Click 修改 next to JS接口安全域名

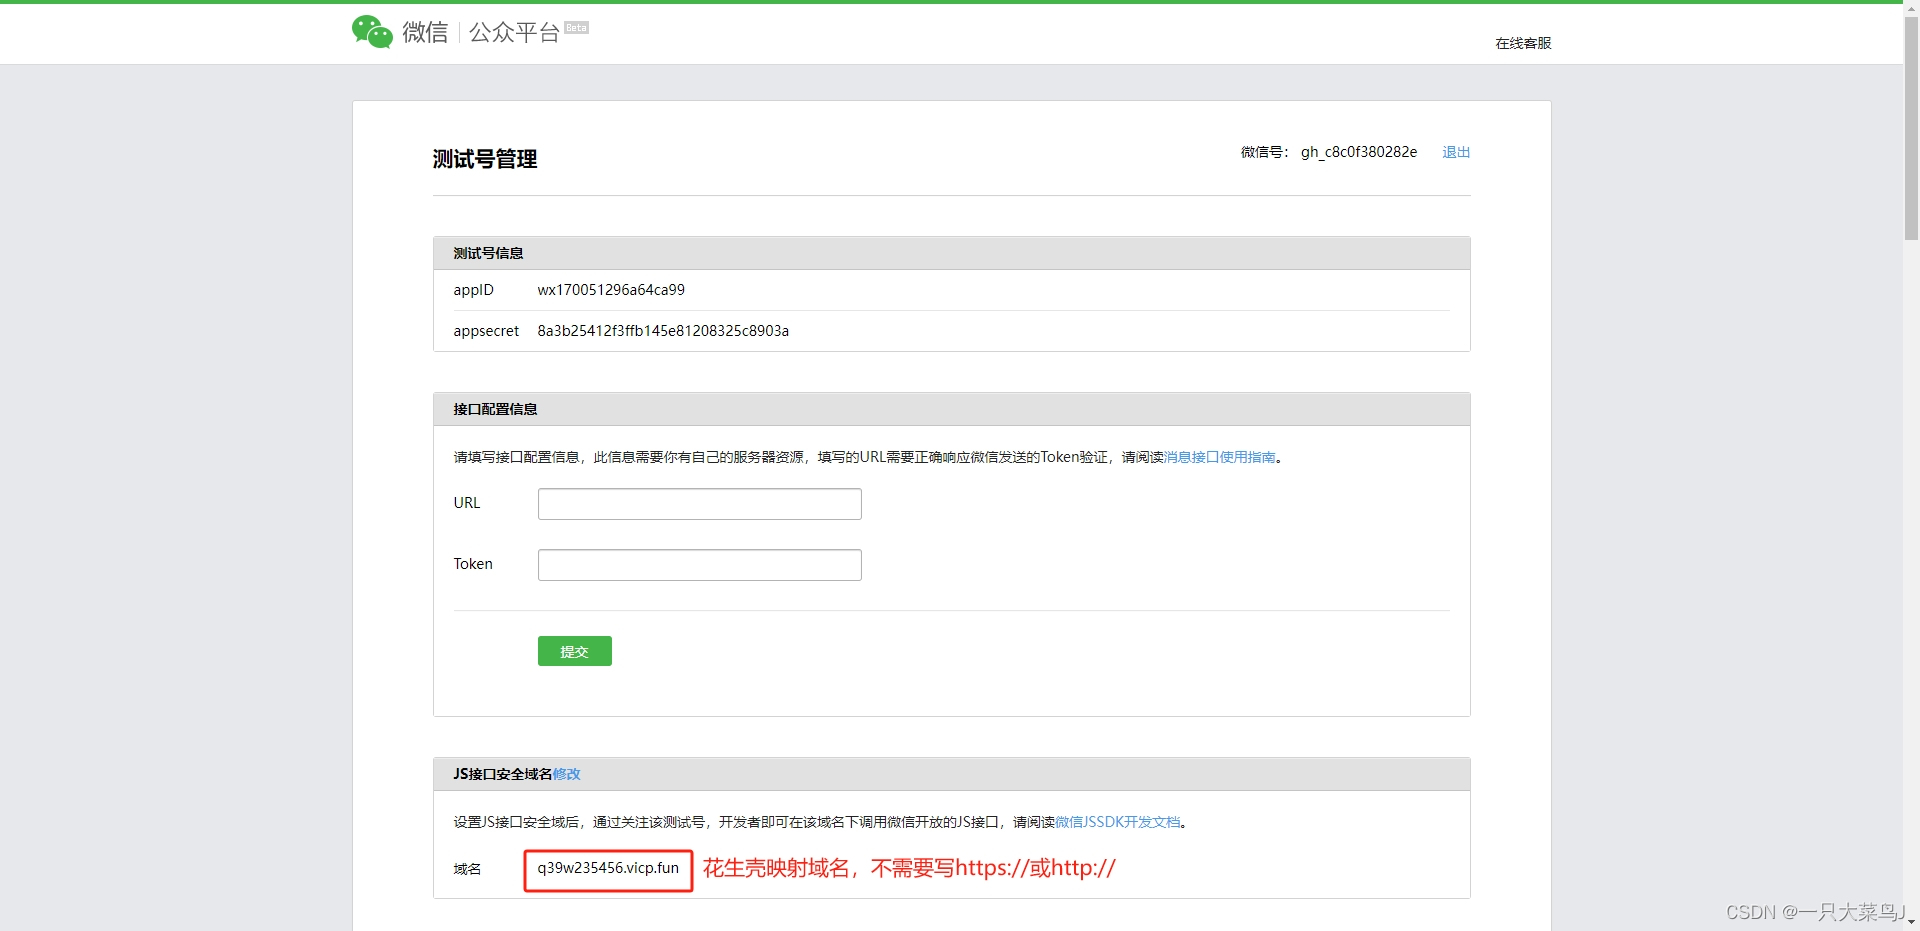click(x=566, y=774)
